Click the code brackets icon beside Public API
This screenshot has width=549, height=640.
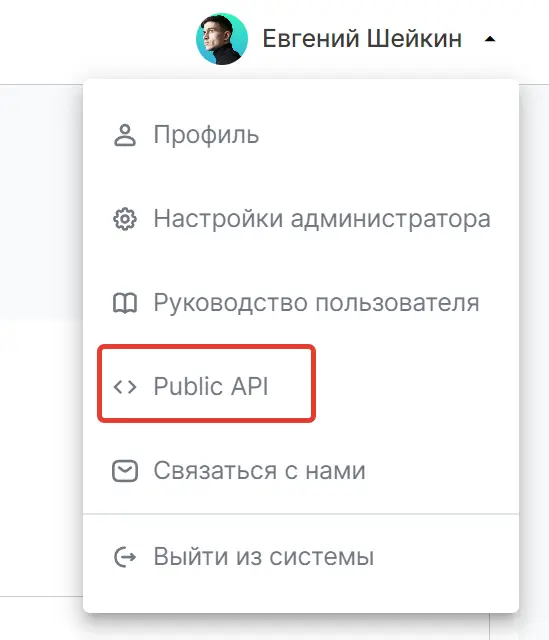click(125, 387)
